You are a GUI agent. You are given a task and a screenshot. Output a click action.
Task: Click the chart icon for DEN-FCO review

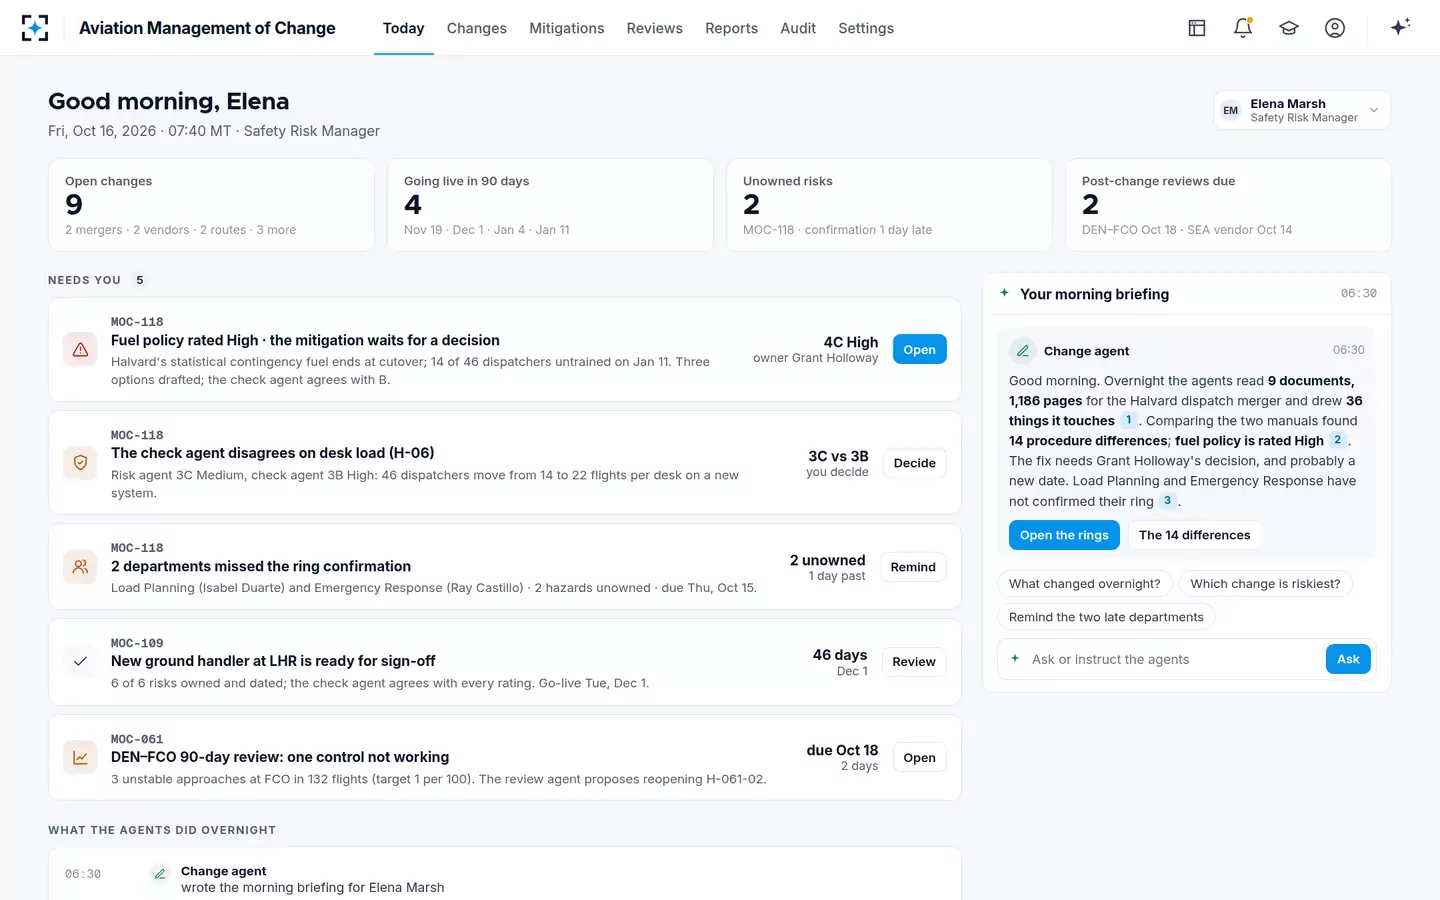pyautogui.click(x=80, y=758)
